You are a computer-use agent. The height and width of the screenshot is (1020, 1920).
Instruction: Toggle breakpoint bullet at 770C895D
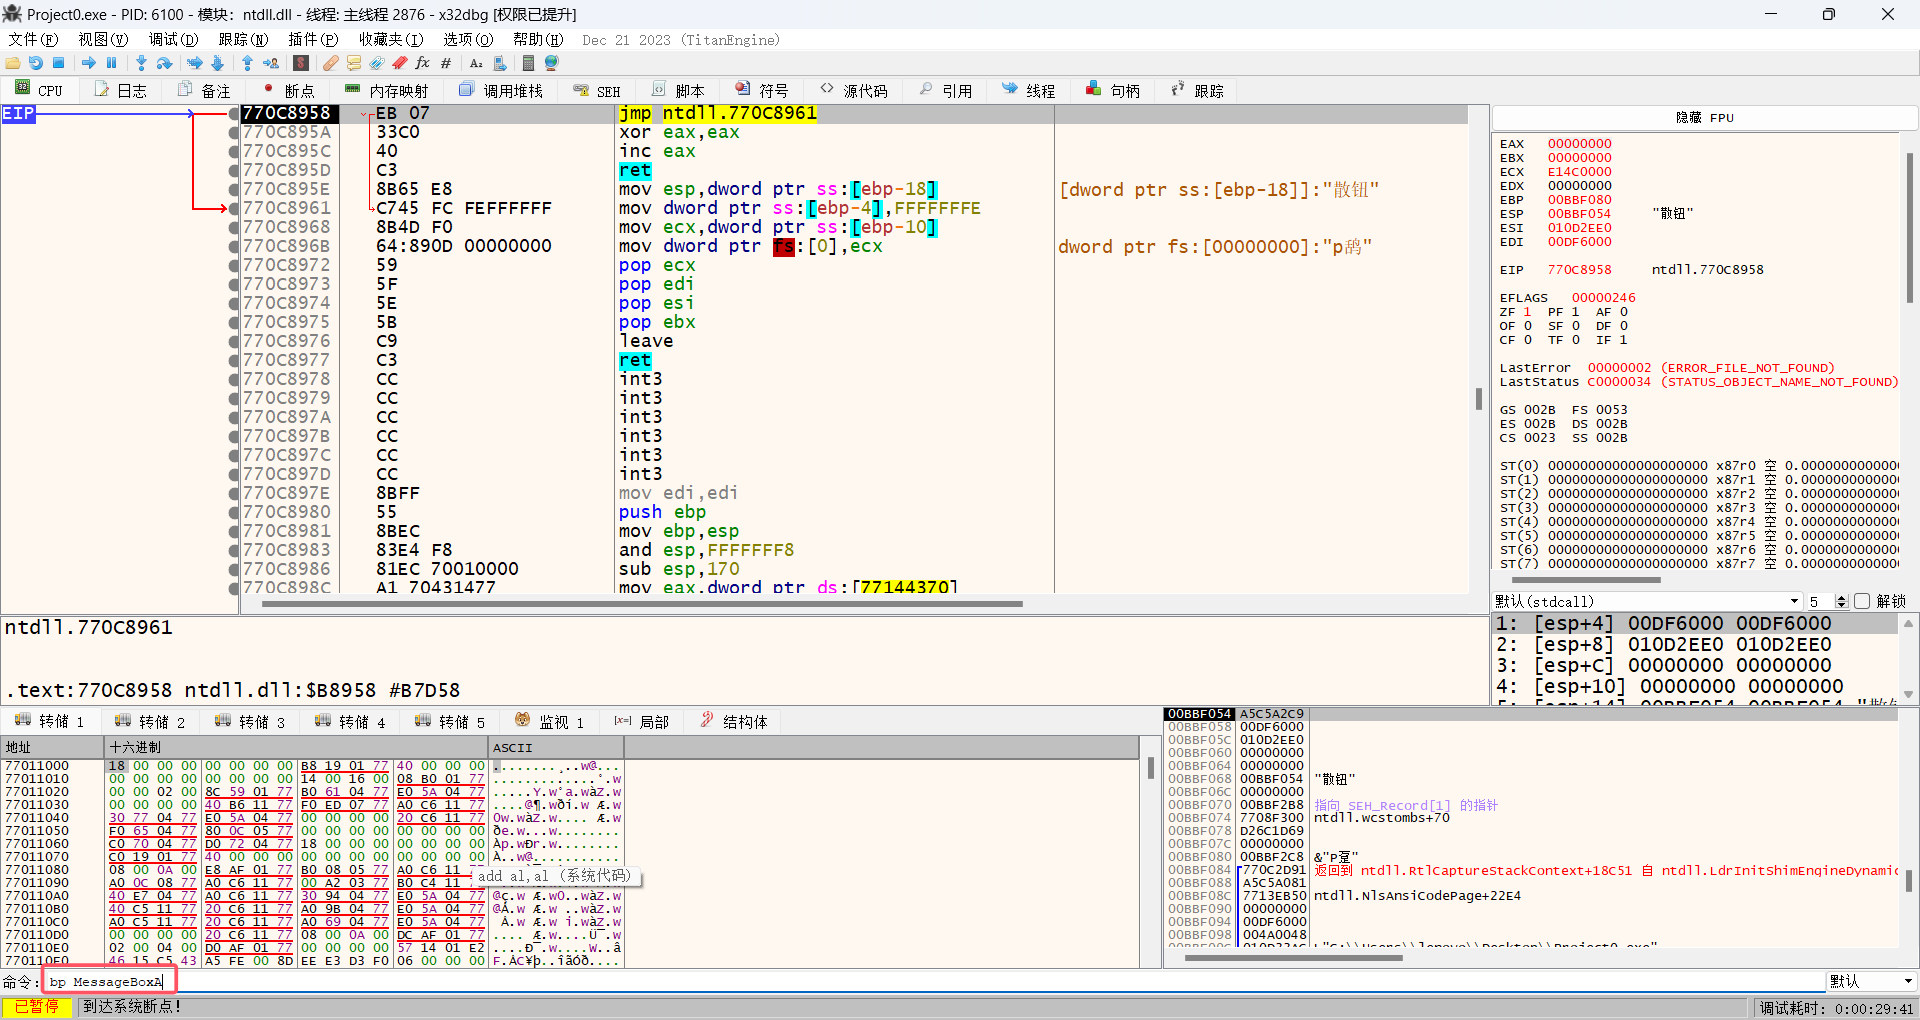[x=234, y=170]
